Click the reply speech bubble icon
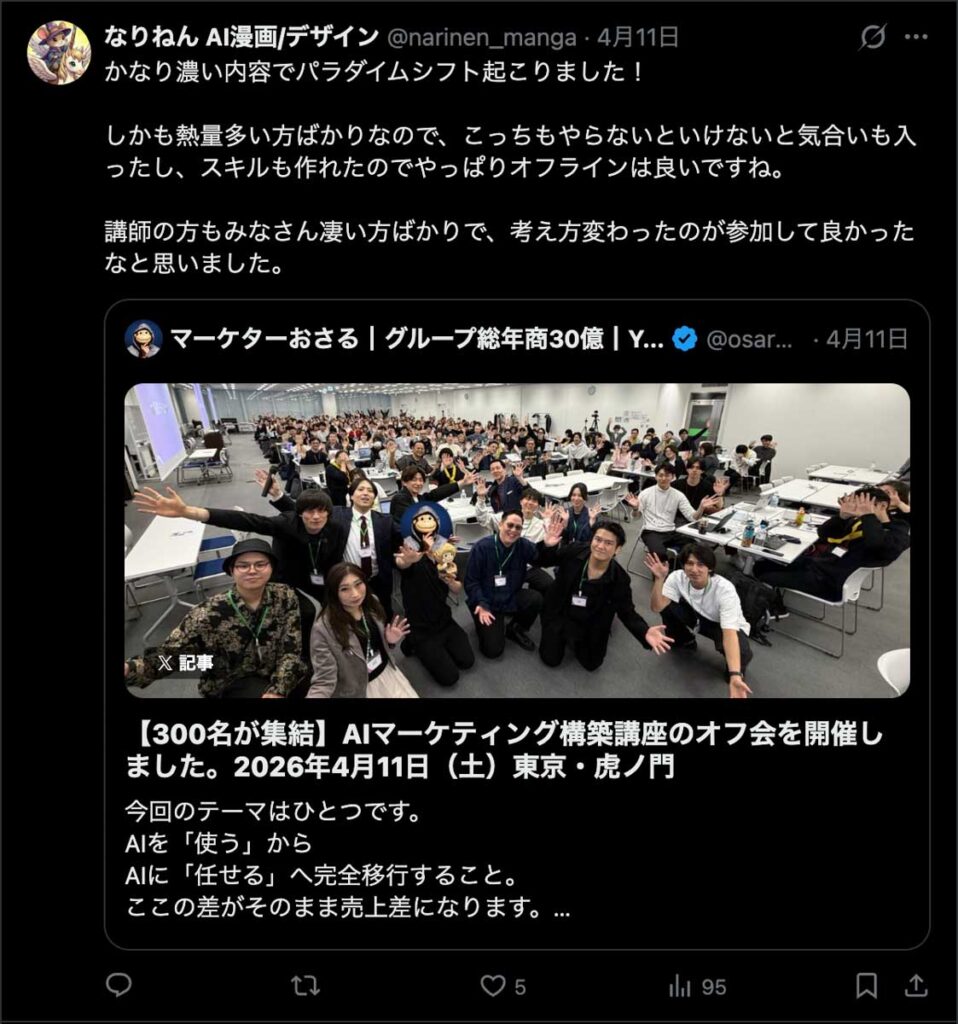Image resolution: width=958 pixels, height=1024 pixels. click(x=119, y=985)
